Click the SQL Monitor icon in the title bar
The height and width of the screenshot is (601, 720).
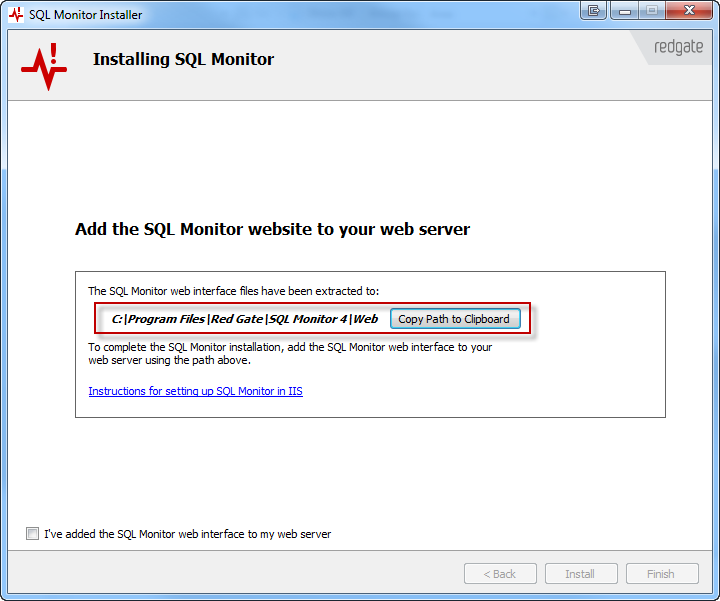click(x=15, y=15)
